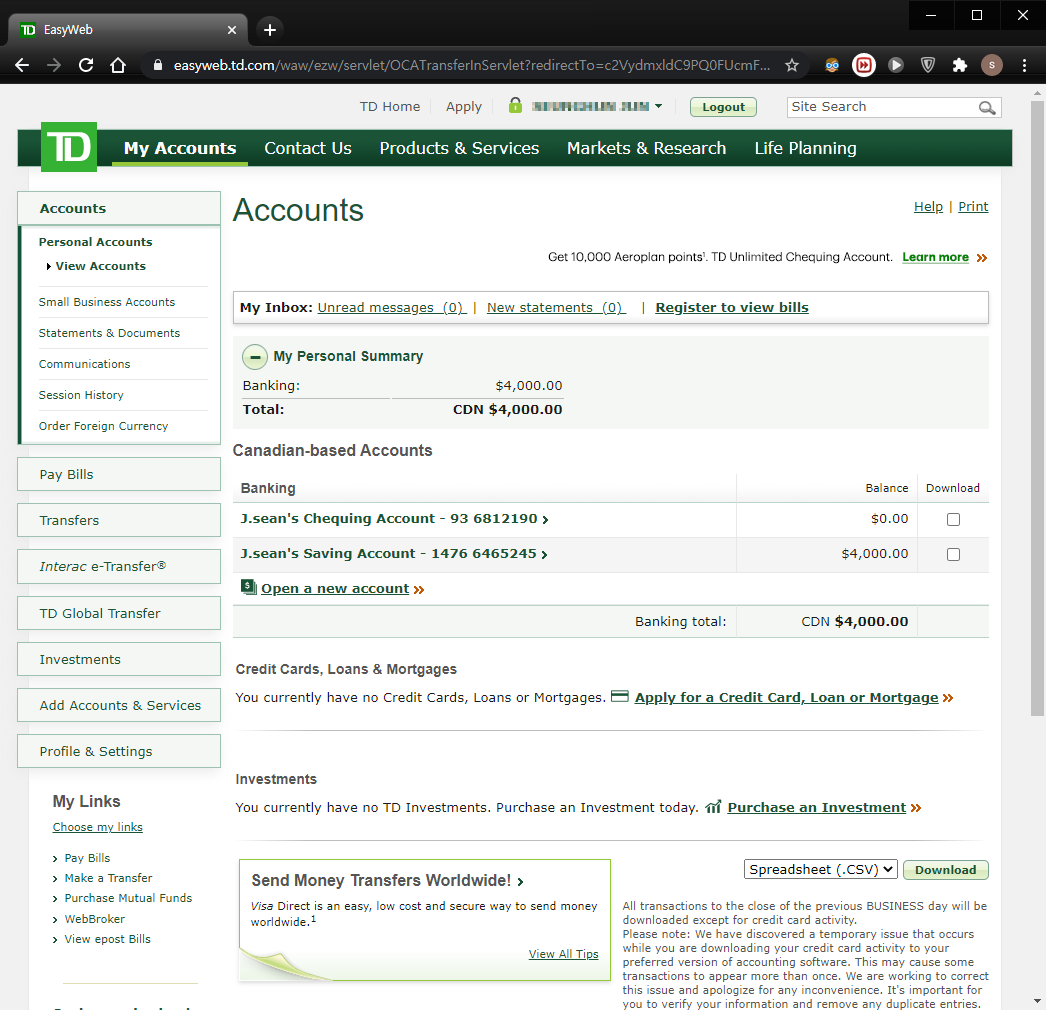Open the shield extension icon
Screen dimensions: 1046x1010
click(928, 65)
